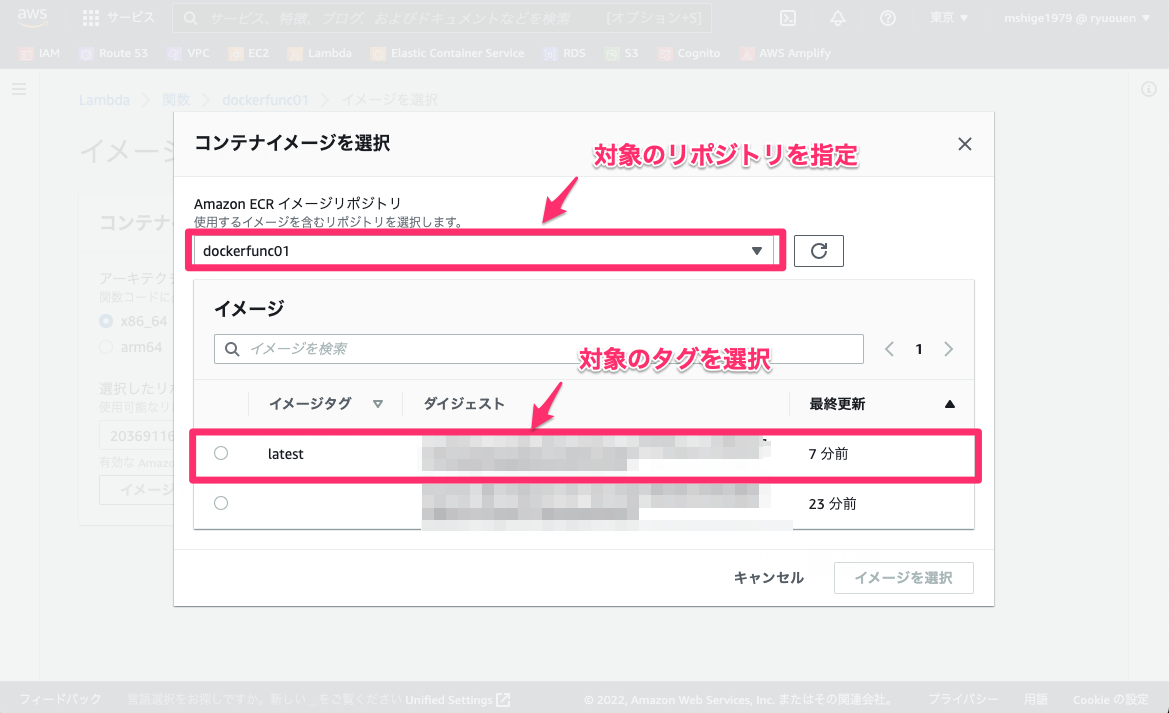Open Unified Settings link in footer
This screenshot has width=1169, height=713.
pos(457,700)
